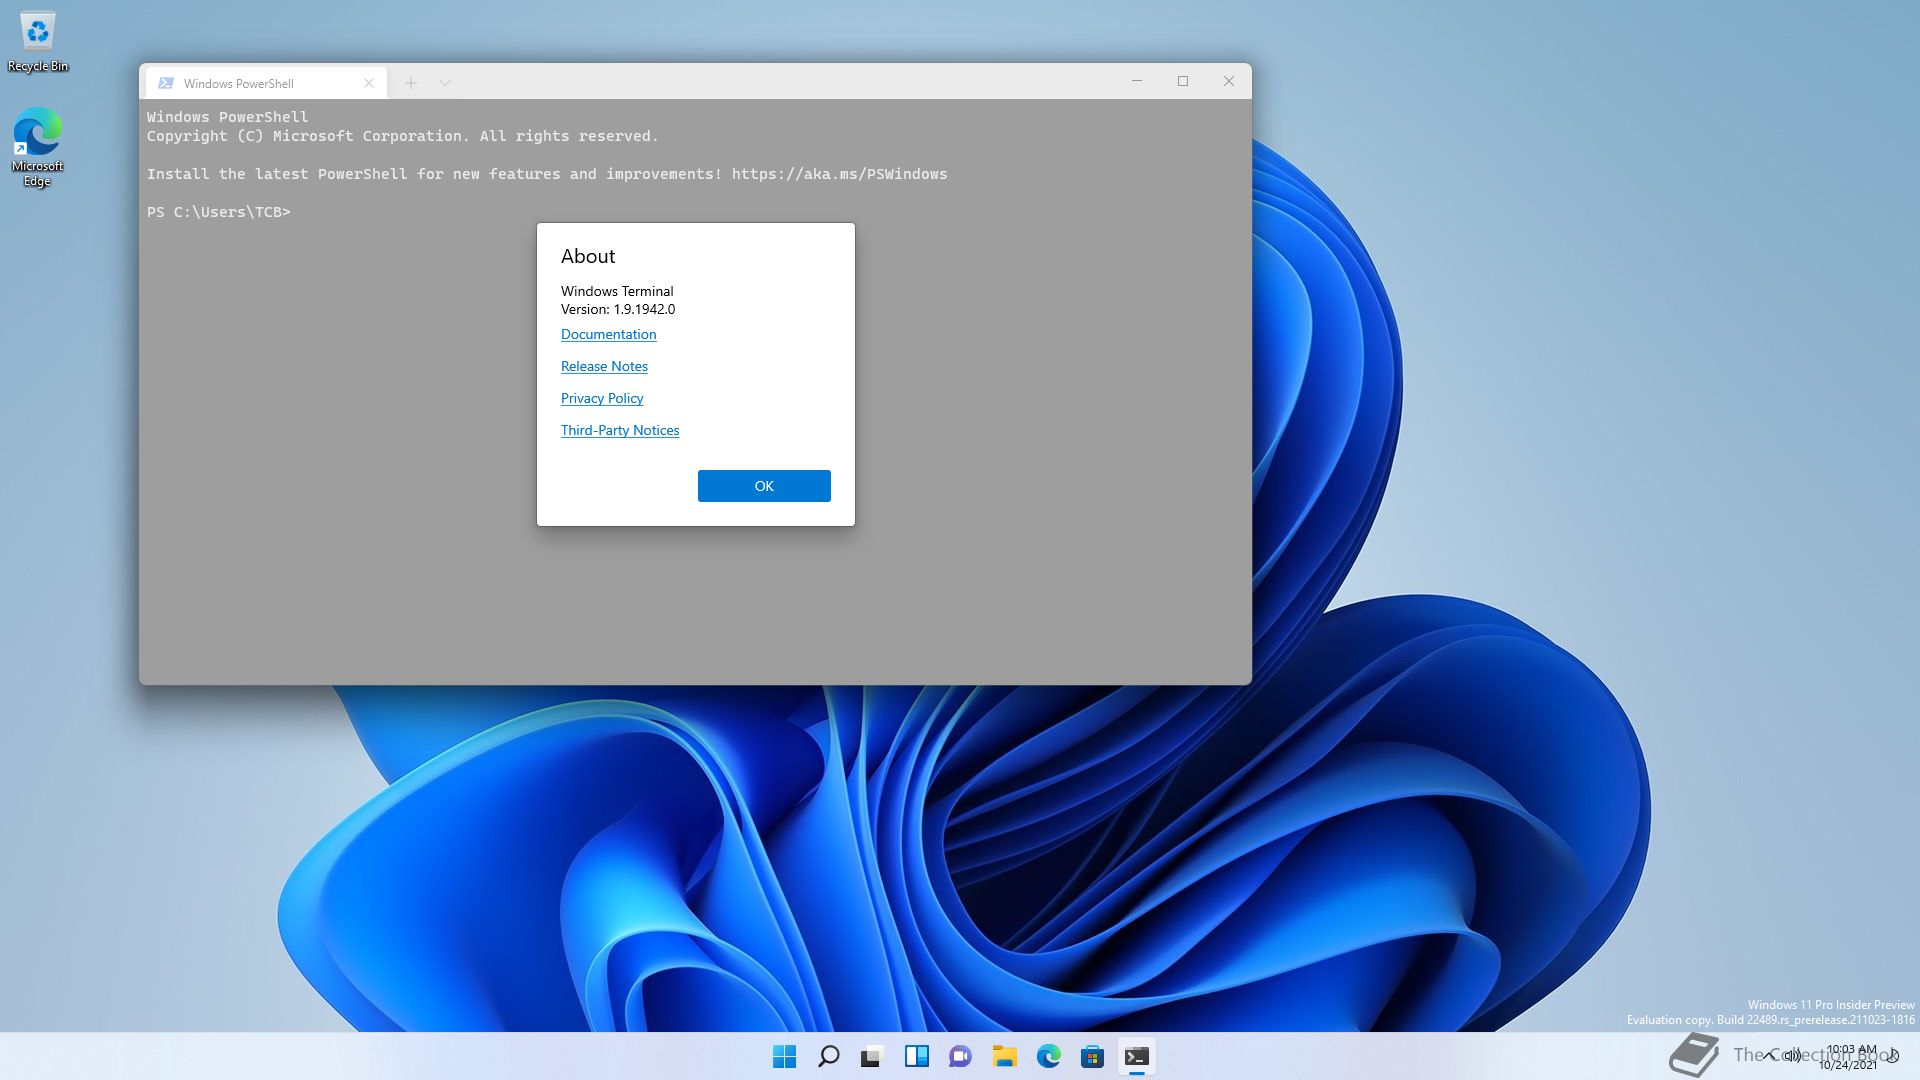
Task: Open Microsoft Store from the taskbar
Action: (x=1092, y=1056)
